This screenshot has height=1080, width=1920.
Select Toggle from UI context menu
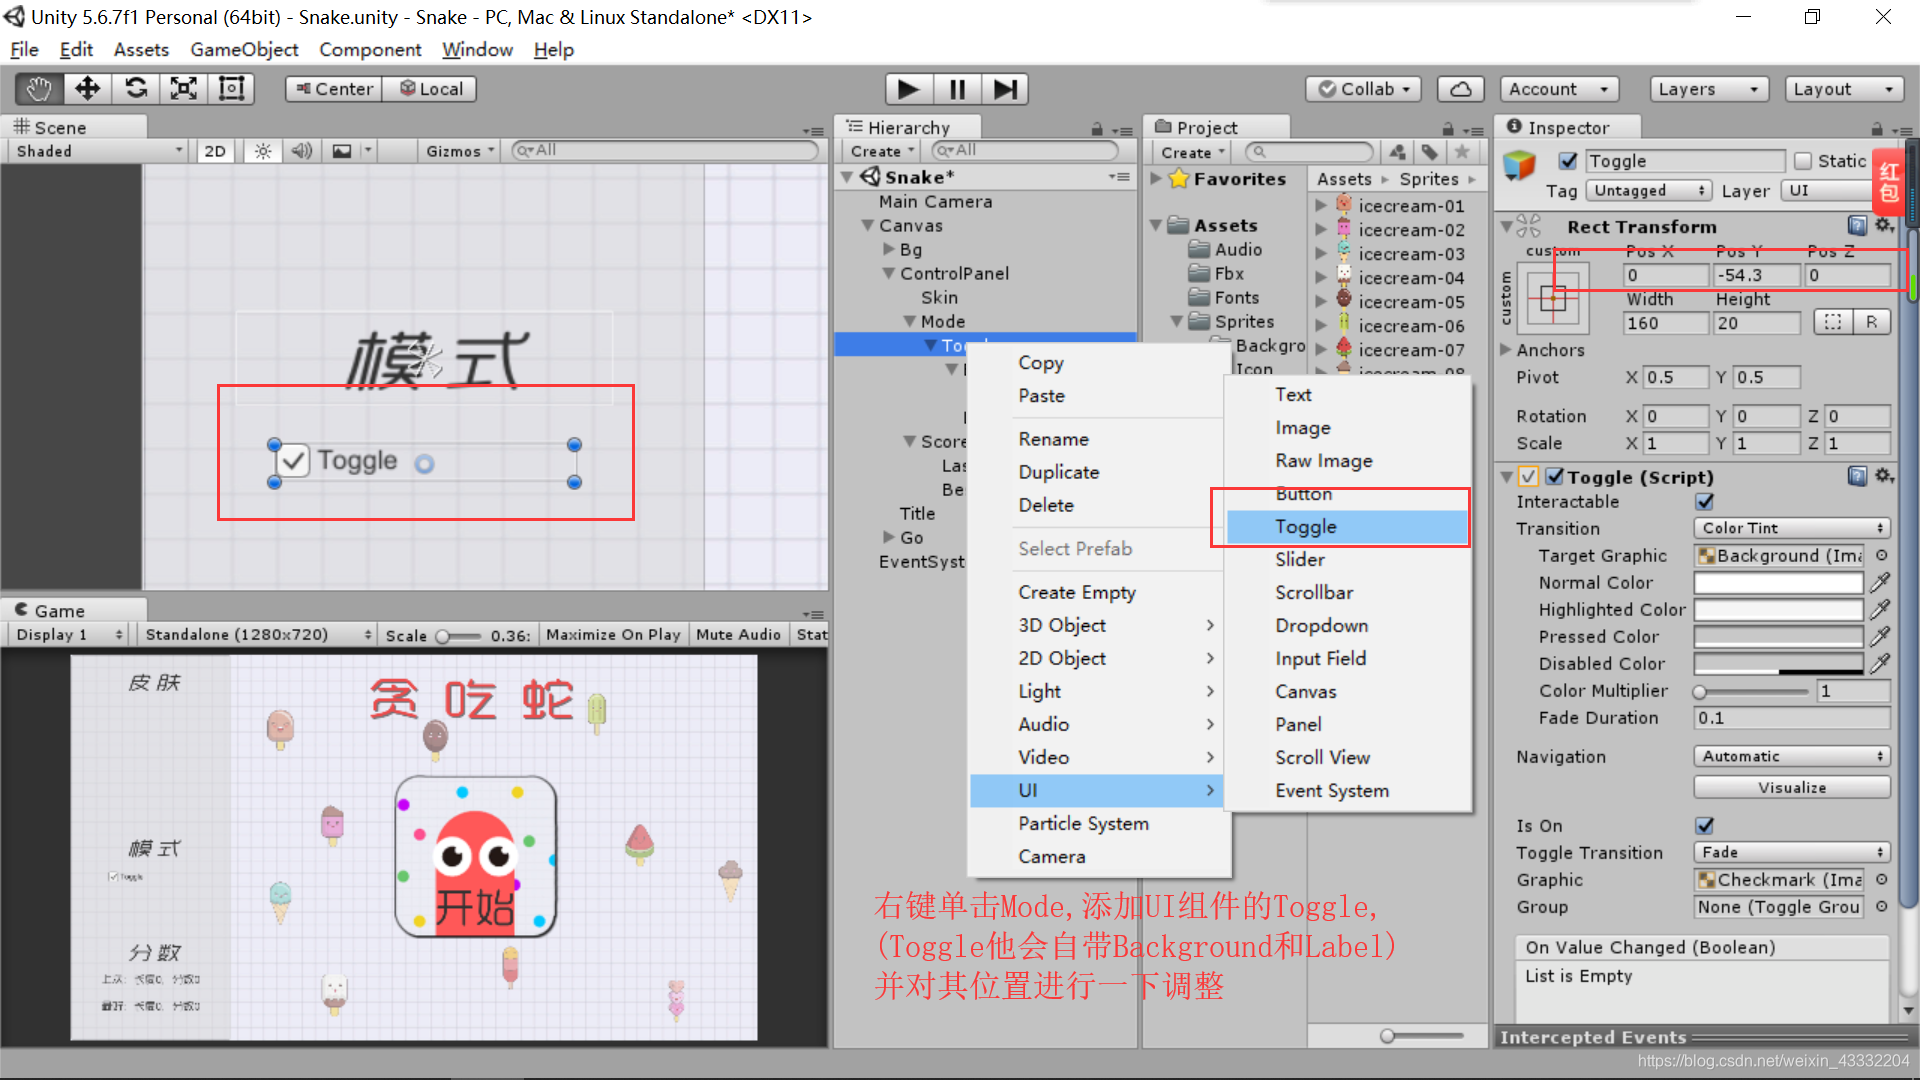(1304, 526)
